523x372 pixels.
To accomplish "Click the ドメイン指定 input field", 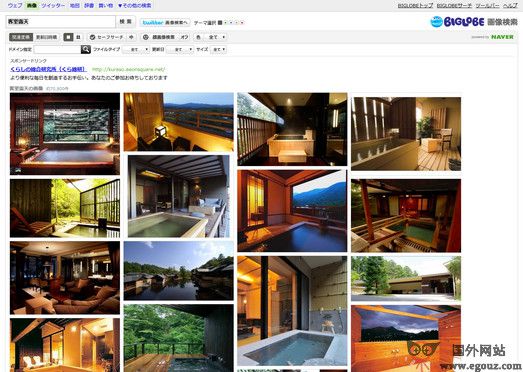I will [57, 49].
